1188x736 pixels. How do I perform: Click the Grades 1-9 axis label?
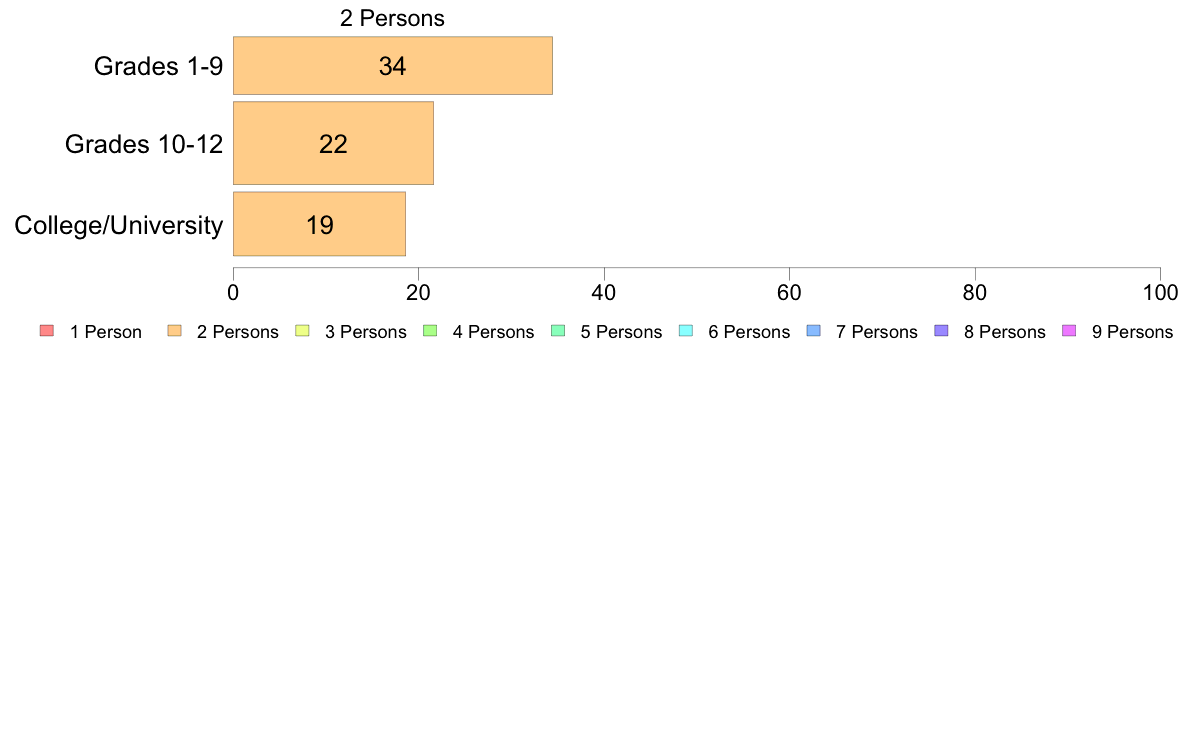pyautogui.click(x=158, y=67)
